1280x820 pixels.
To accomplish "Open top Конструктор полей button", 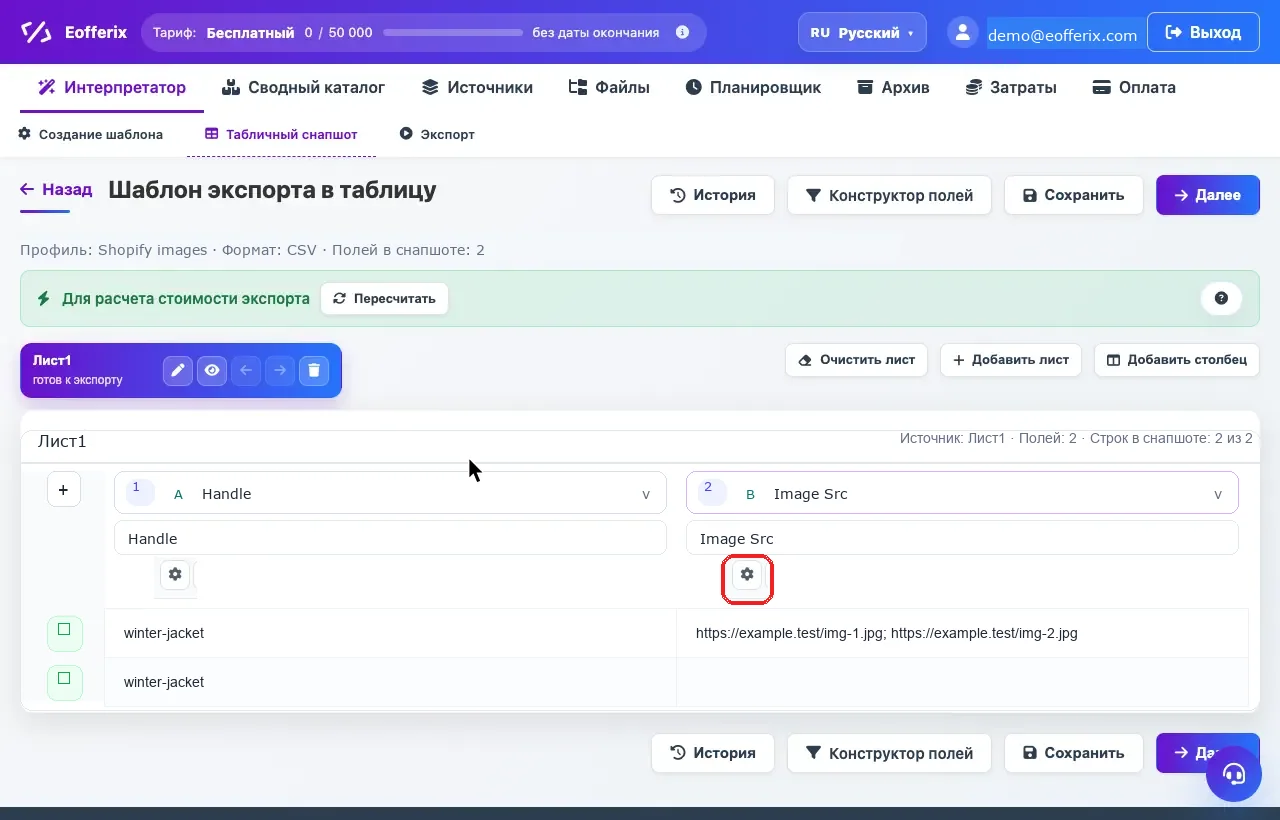I will (889, 195).
